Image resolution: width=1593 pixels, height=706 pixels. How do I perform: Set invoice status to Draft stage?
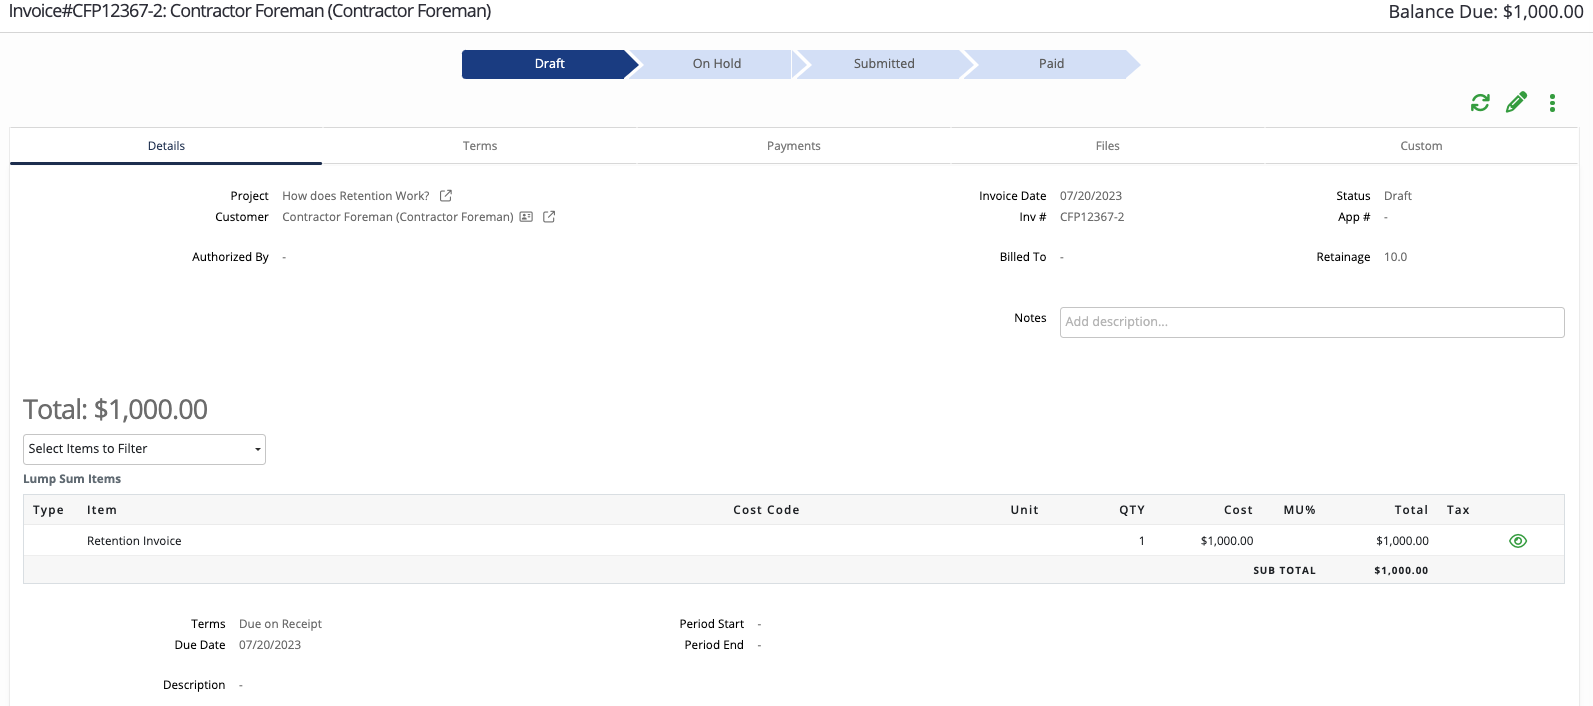point(549,64)
